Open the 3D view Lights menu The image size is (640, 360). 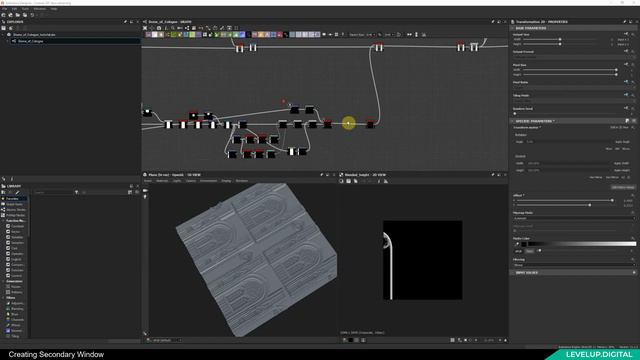[177, 180]
